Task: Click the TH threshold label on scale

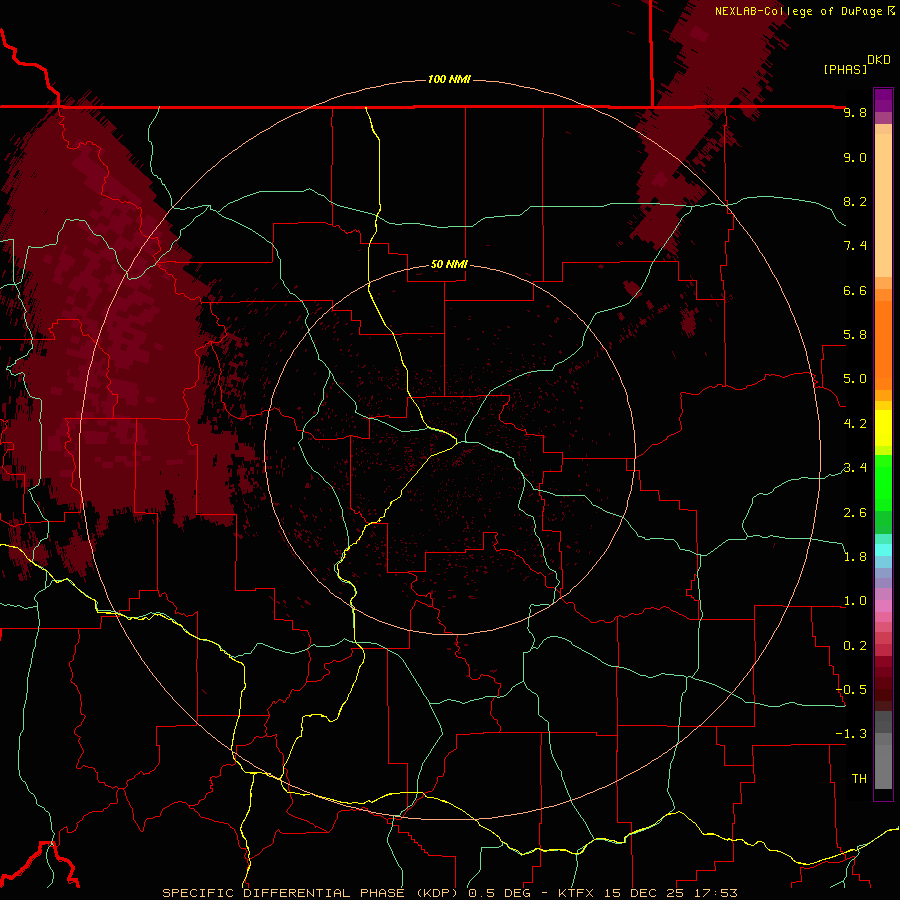Action: click(x=859, y=779)
